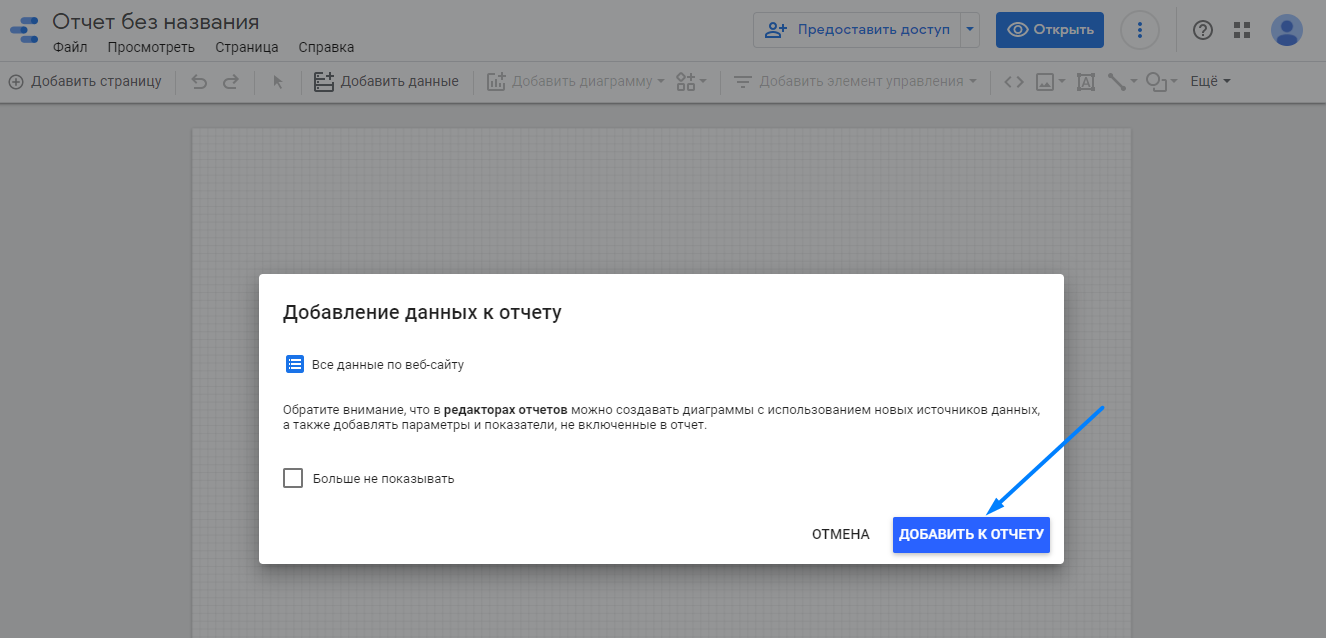Screen dimensions: 1326x638
Task: Open the three-dot more options menu
Action: (1139, 30)
